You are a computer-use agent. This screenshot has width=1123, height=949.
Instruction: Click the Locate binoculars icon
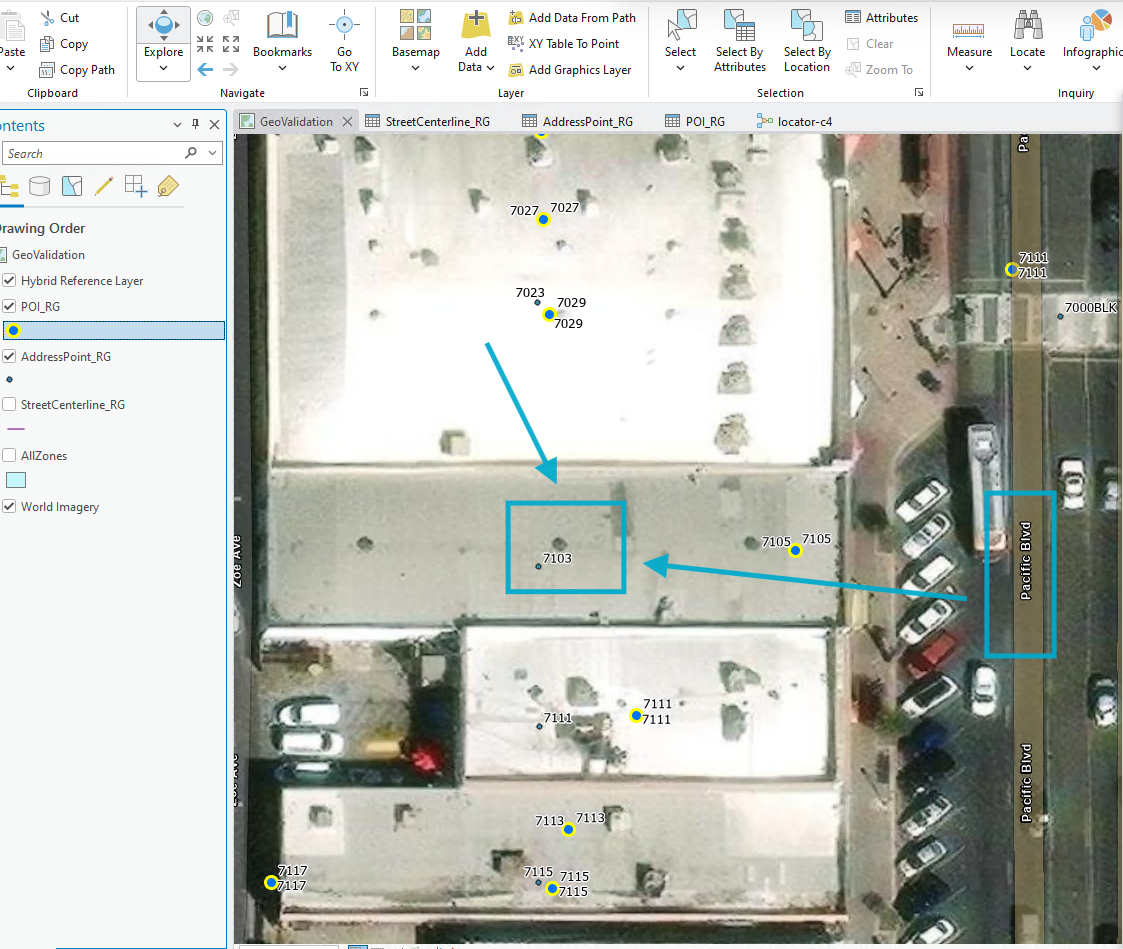pos(1027,26)
